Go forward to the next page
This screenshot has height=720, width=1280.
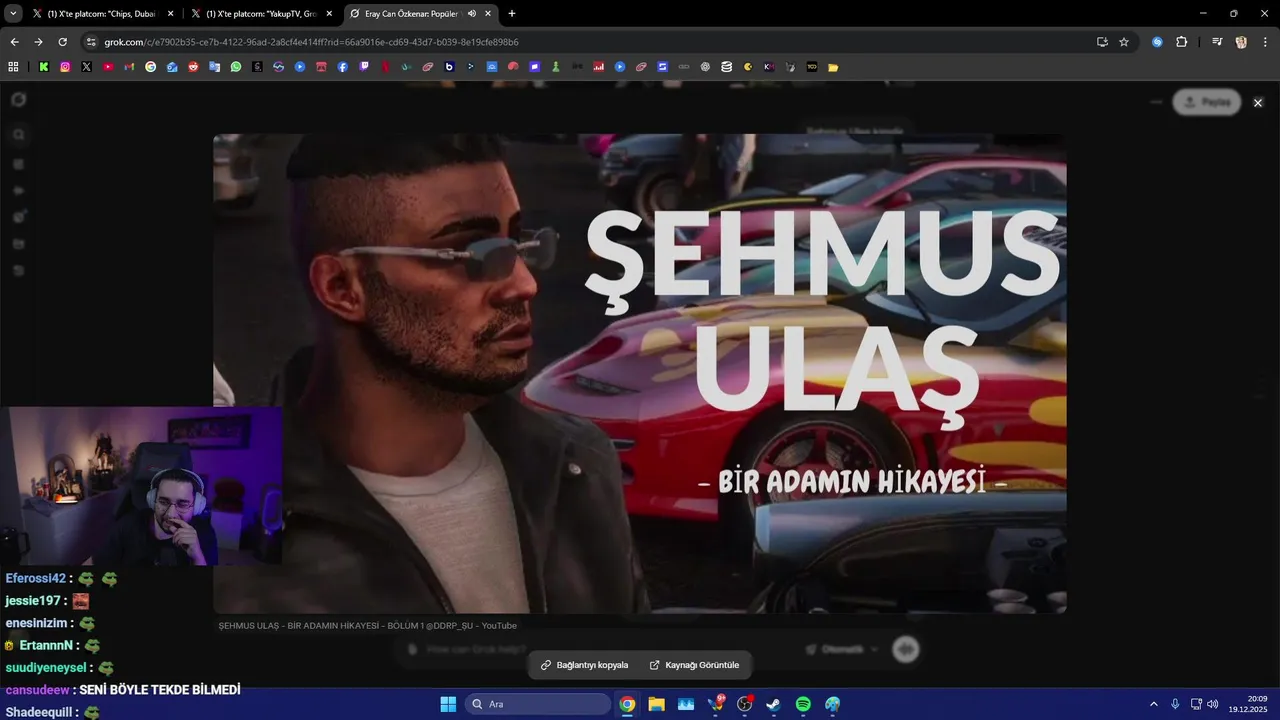point(38,42)
